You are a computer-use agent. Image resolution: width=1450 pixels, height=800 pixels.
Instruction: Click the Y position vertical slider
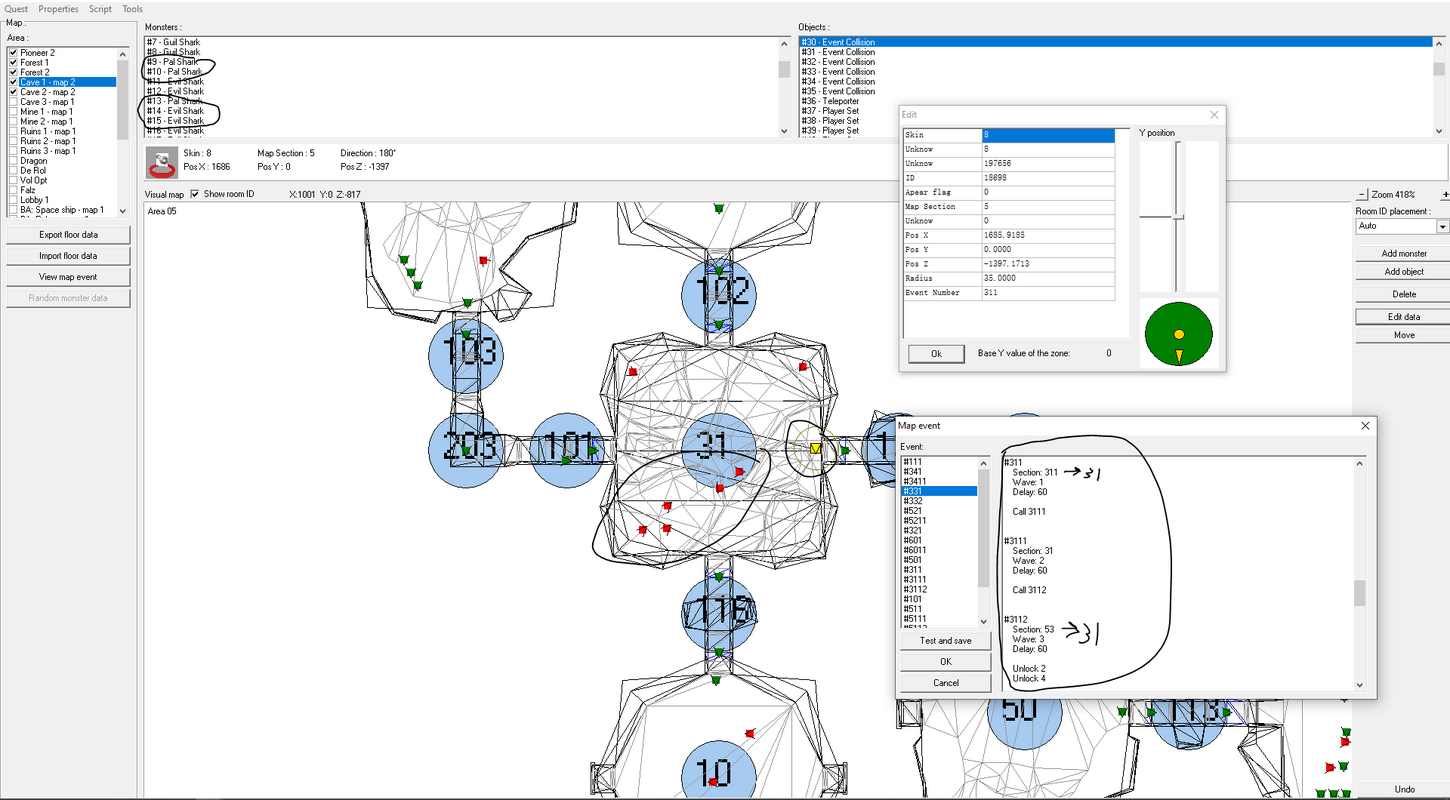pos(1179,216)
